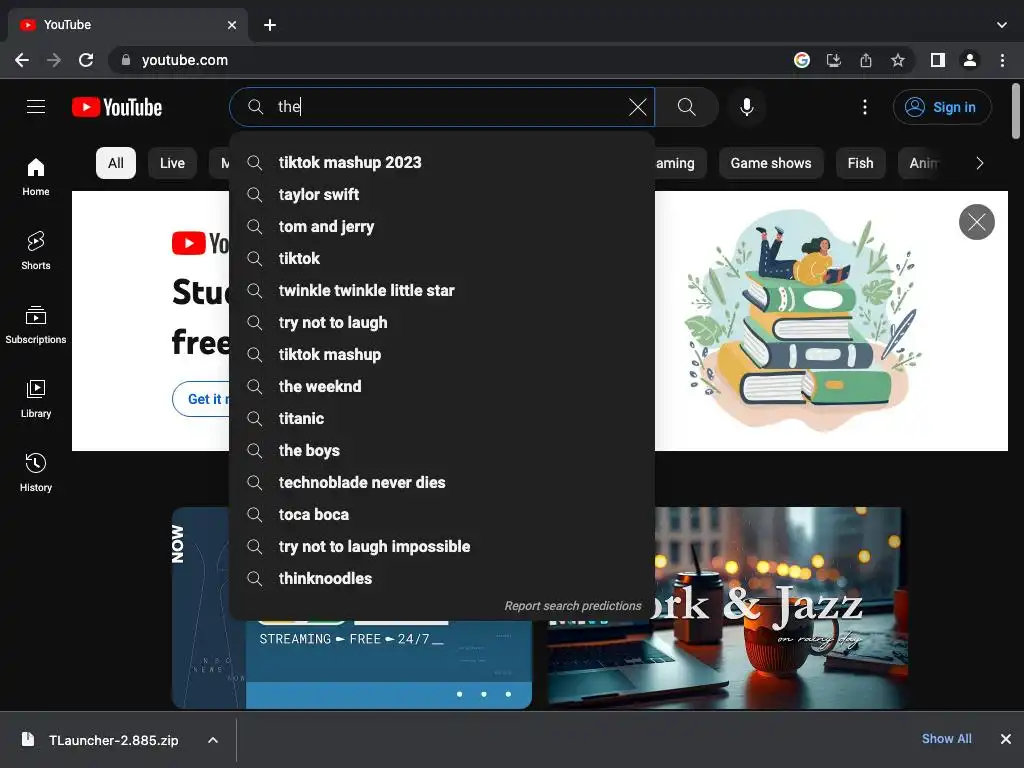Choose suggestion the weeknd
1024x768 pixels.
pos(441,387)
